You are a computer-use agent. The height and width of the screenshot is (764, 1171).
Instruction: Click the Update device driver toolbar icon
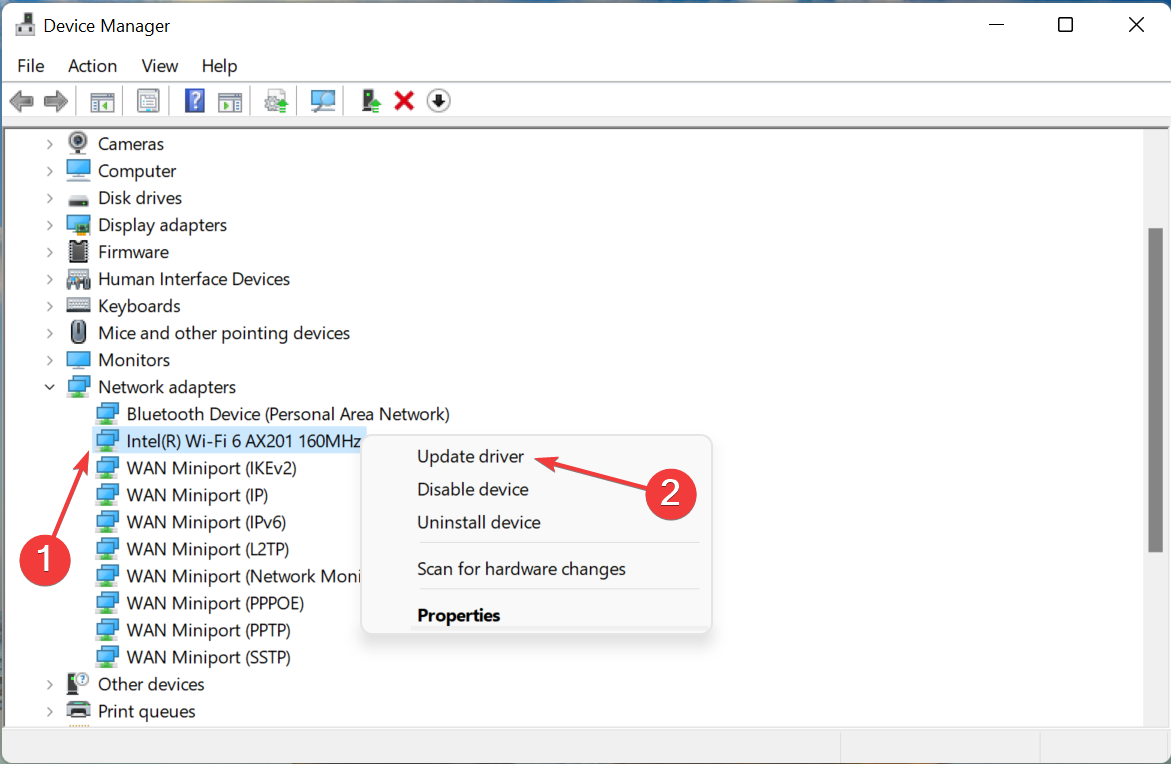click(x=276, y=101)
